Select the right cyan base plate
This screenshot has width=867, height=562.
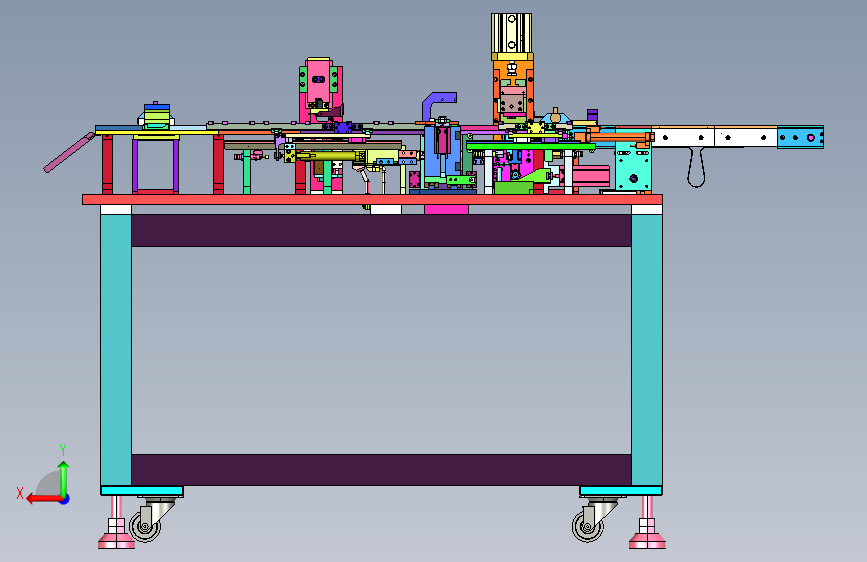(620, 491)
